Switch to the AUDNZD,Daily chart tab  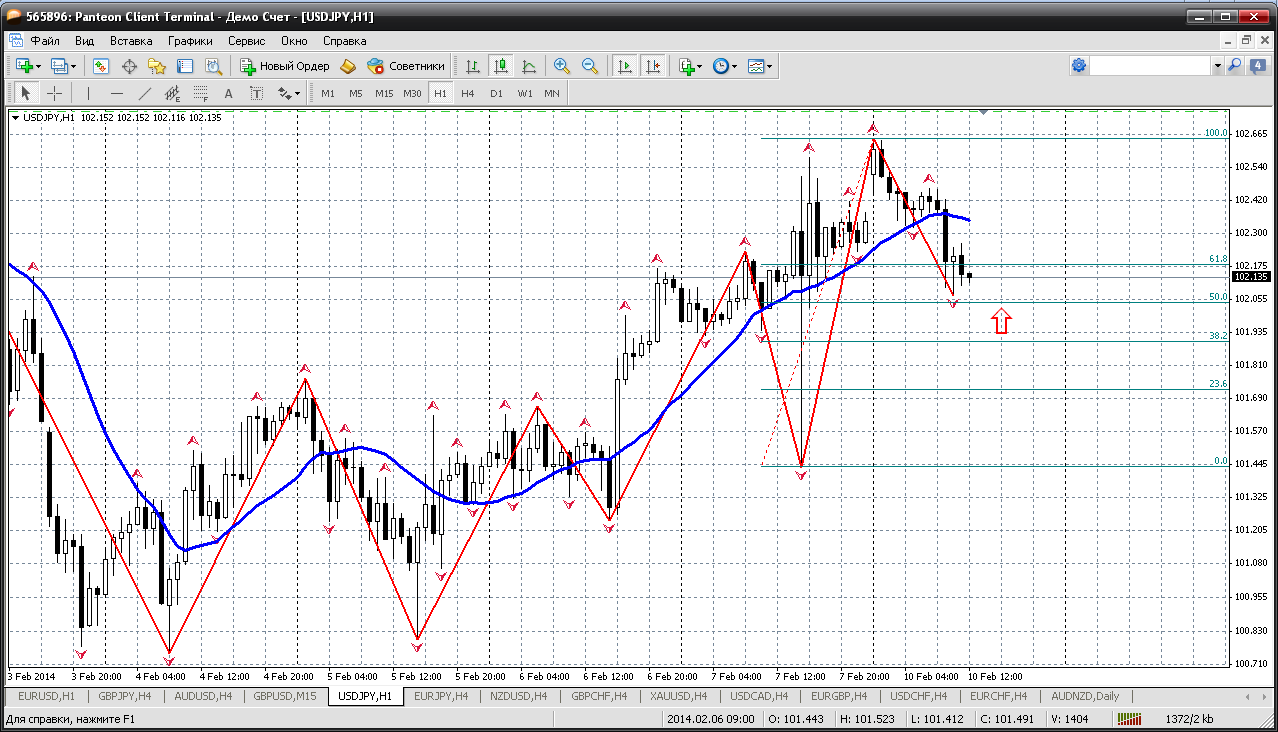coord(1085,696)
